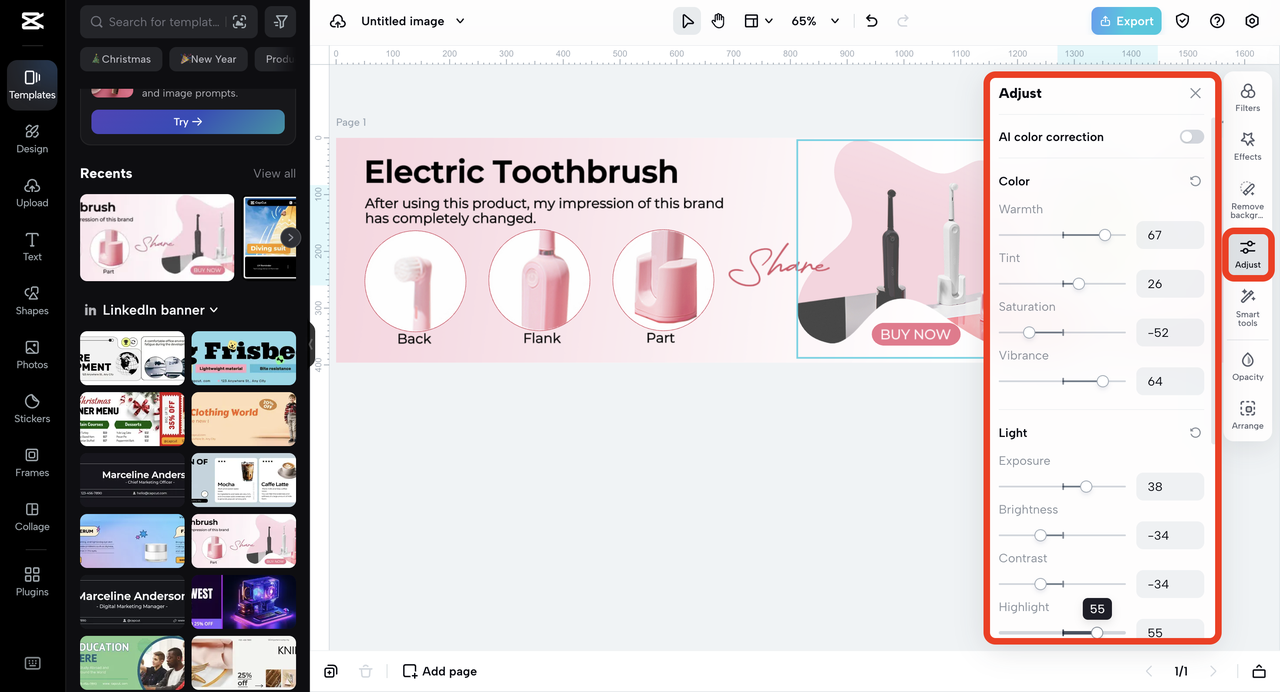Open the Collage panel

pyautogui.click(x=32, y=517)
